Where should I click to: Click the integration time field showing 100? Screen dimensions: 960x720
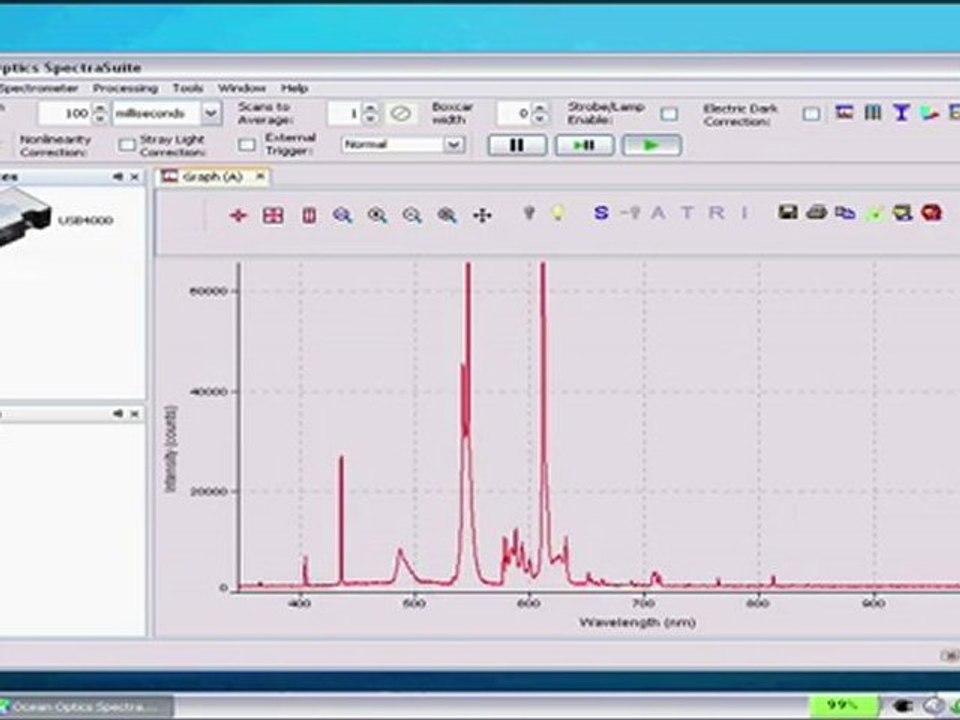(66, 113)
